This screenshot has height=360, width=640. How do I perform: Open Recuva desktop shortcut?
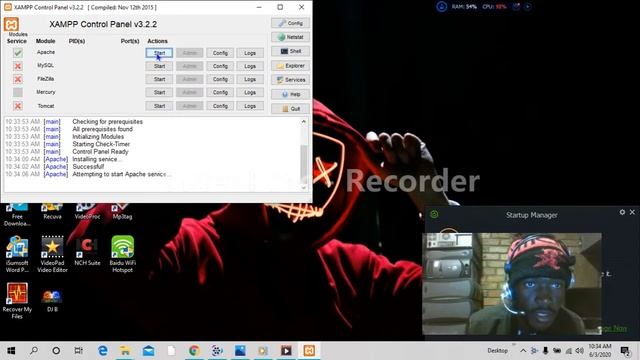[x=52, y=211]
